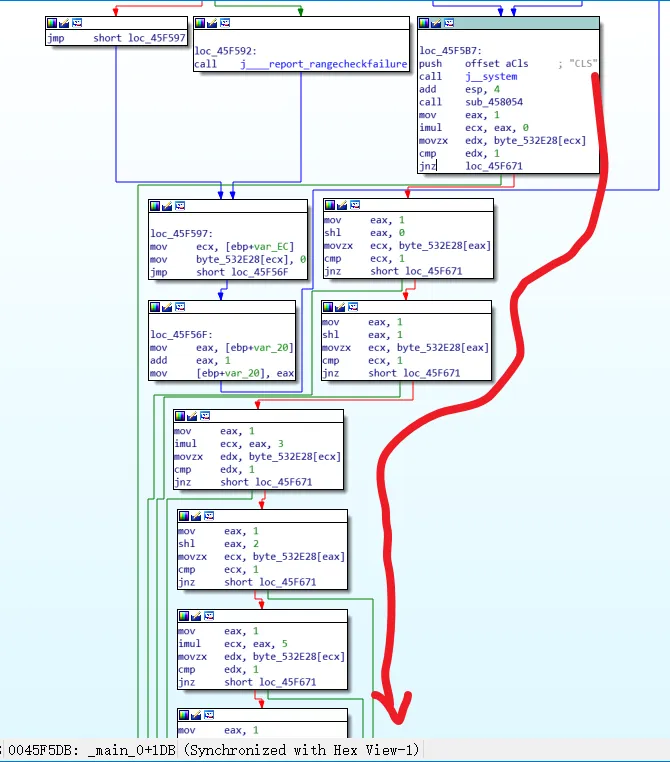Viewport: 670px width, 762px height.
Task: Click pencil edit icon on loc_45F592 block
Action: pos(212,23)
